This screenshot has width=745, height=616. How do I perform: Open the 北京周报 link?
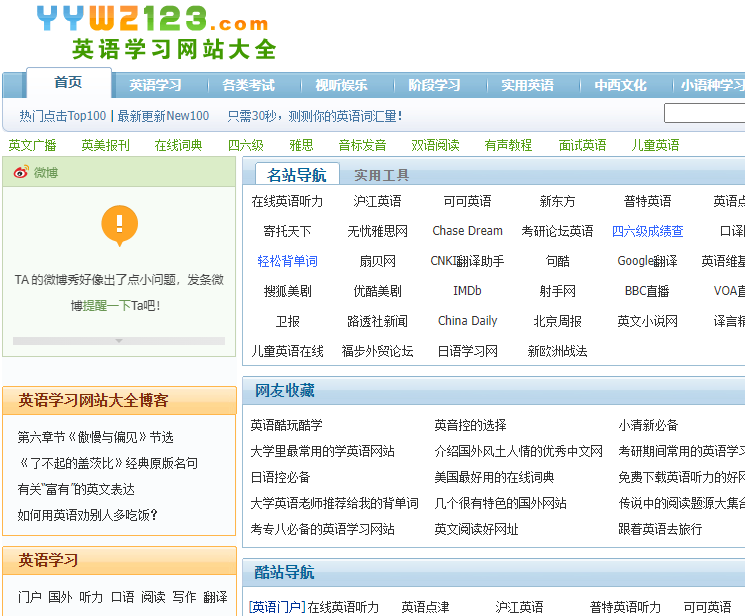pyautogui.click(x=557, y=321)
